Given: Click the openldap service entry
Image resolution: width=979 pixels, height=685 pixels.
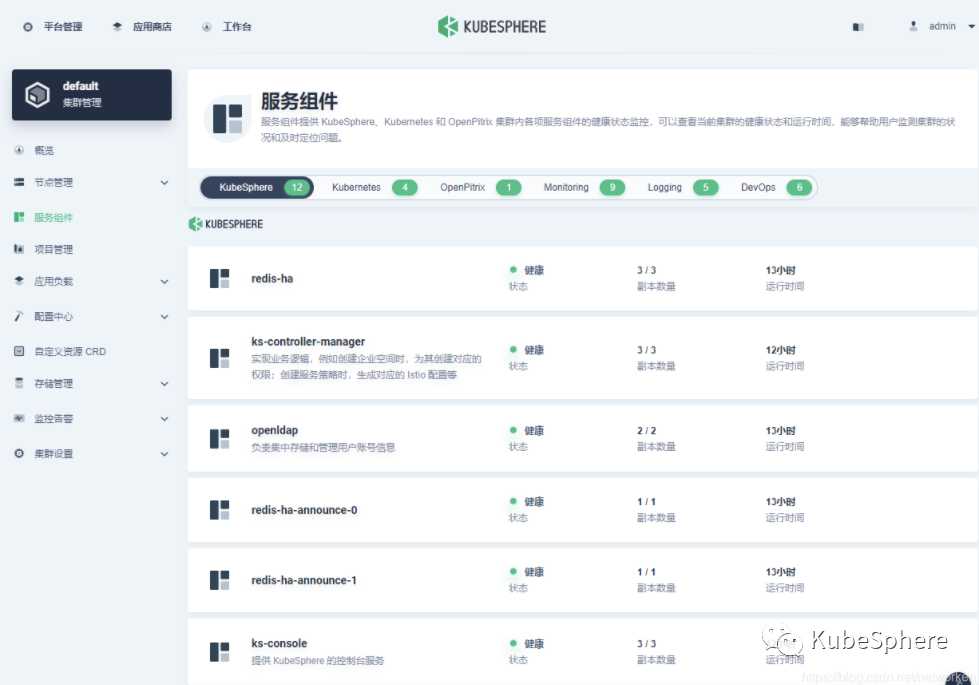Looking at the screenshot, I should [x=219, y=437].
